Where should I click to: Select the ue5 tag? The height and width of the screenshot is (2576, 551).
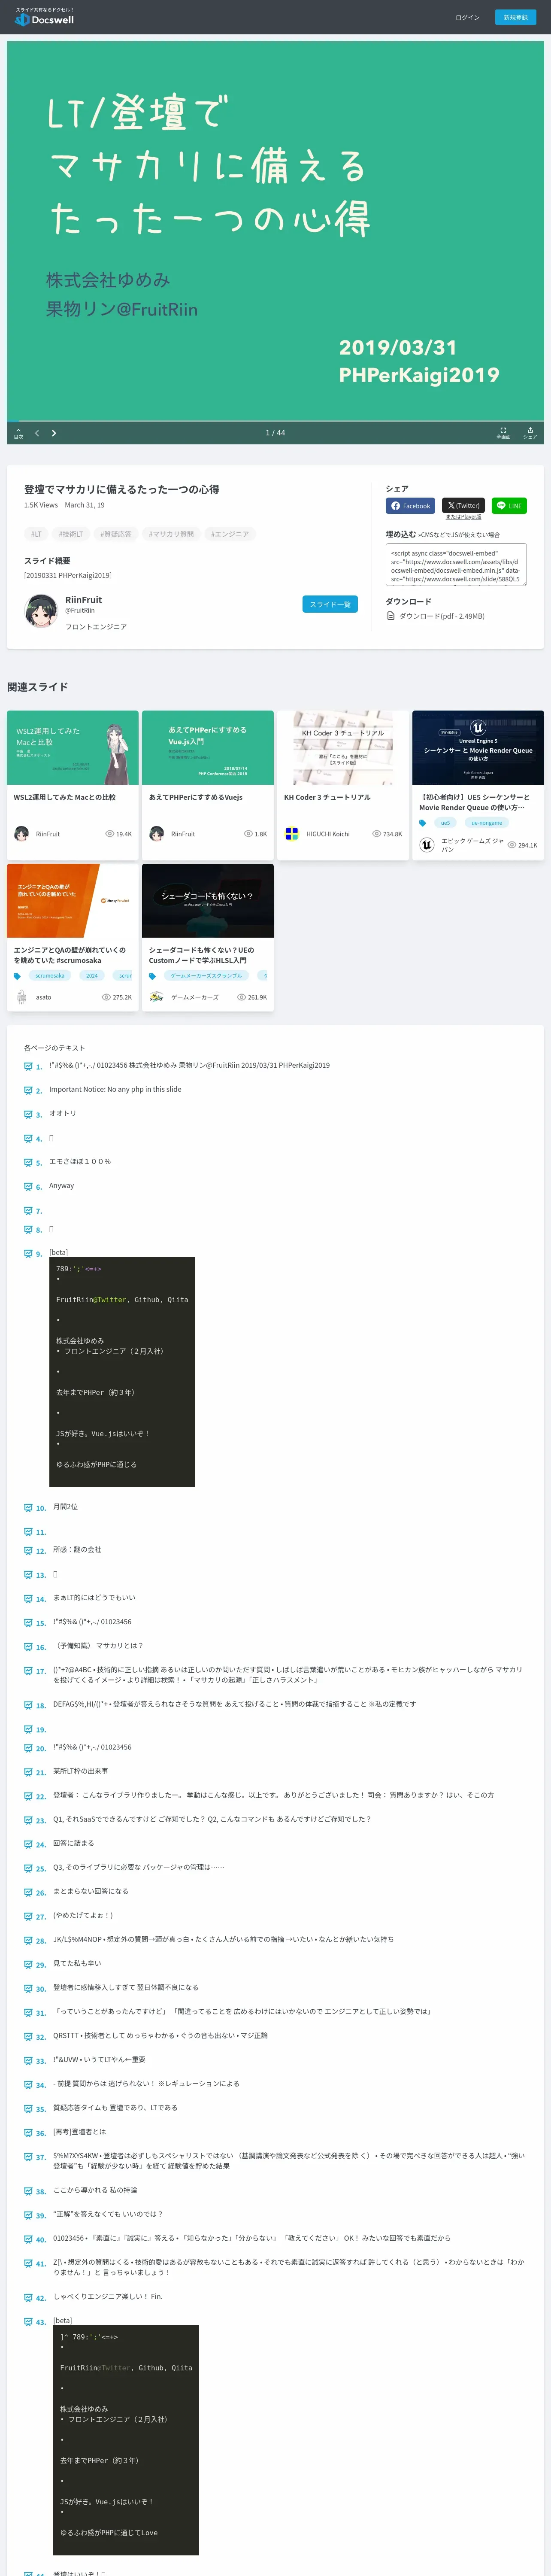[x=445, y=823]
